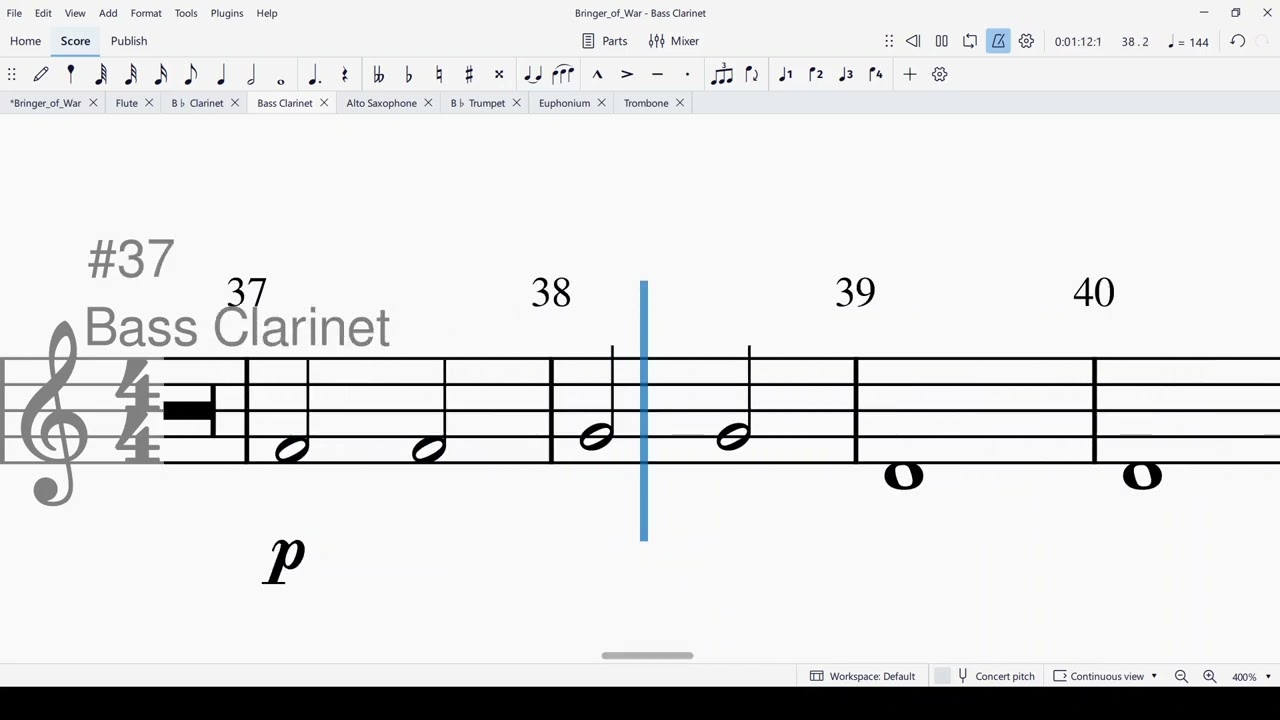Open playback settings gear
The height and width of the screenshot is (720, 1280).
pos(1026,41)
